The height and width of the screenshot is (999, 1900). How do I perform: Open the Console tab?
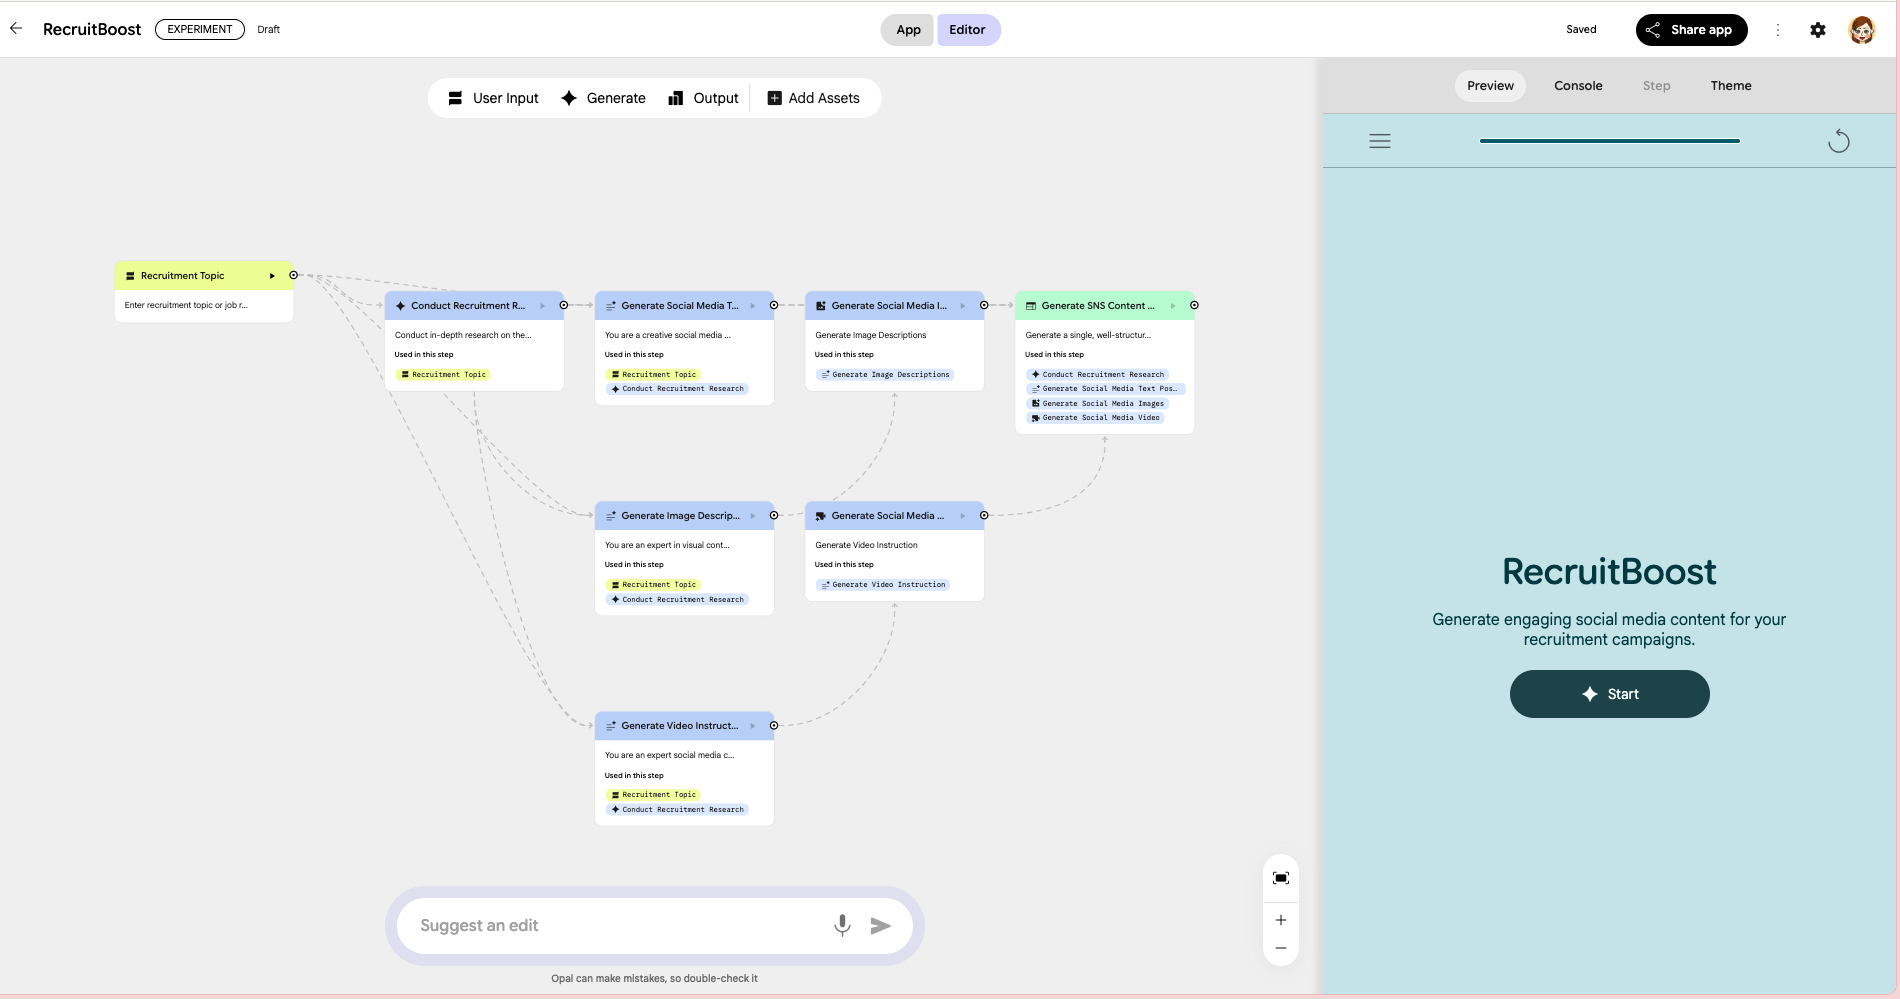point(1578,86)
